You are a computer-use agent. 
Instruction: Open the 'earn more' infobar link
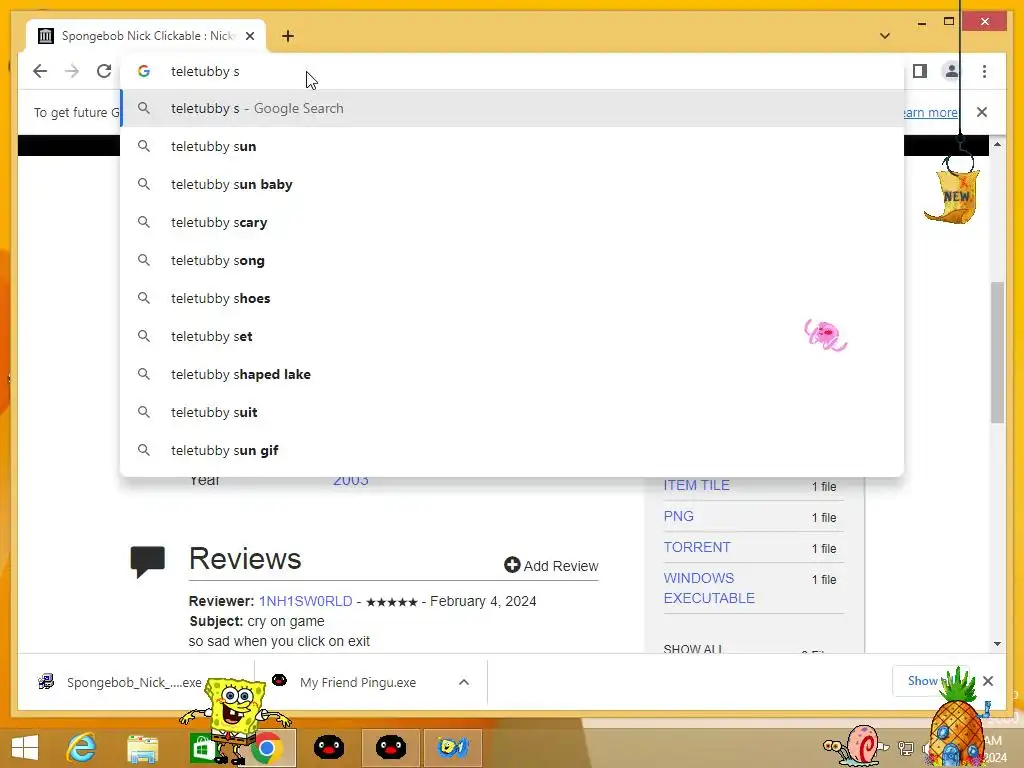[x=931, y=112]
